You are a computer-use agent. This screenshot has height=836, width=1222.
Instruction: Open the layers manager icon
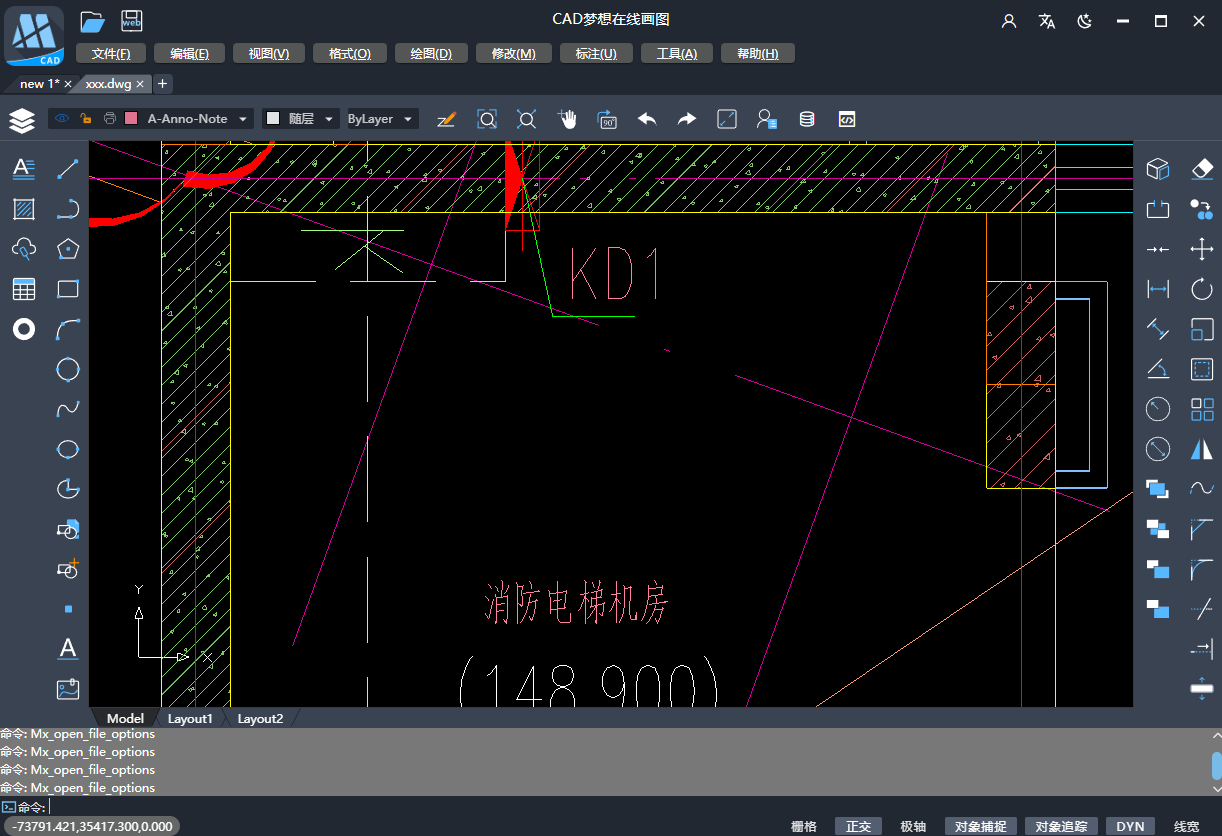point(22,120)
